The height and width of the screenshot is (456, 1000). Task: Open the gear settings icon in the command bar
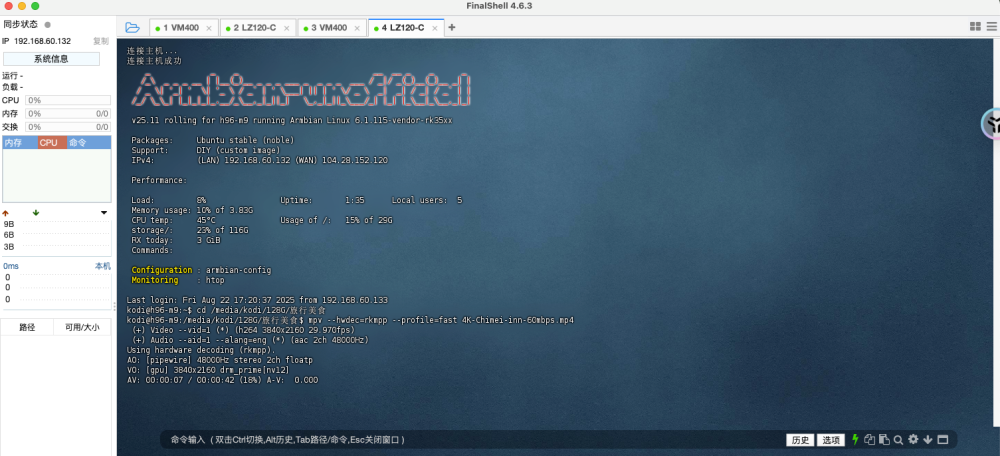click(x=913, y=439)
